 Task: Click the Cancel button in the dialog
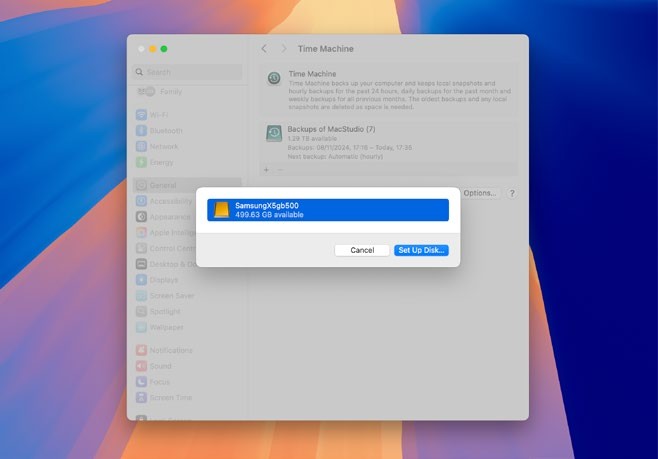[x=362, y=250]
